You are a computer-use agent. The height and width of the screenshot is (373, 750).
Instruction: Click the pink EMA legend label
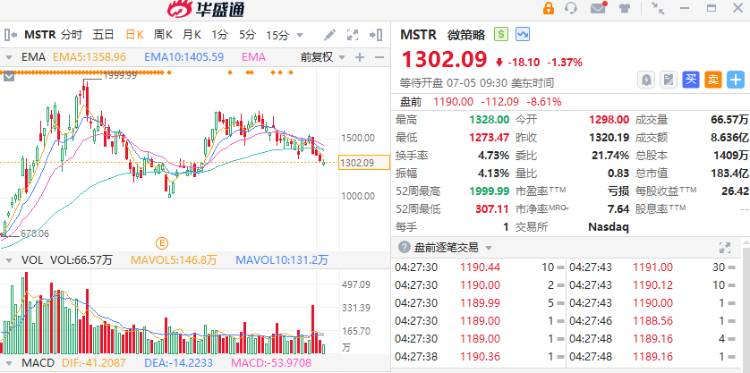254,57
